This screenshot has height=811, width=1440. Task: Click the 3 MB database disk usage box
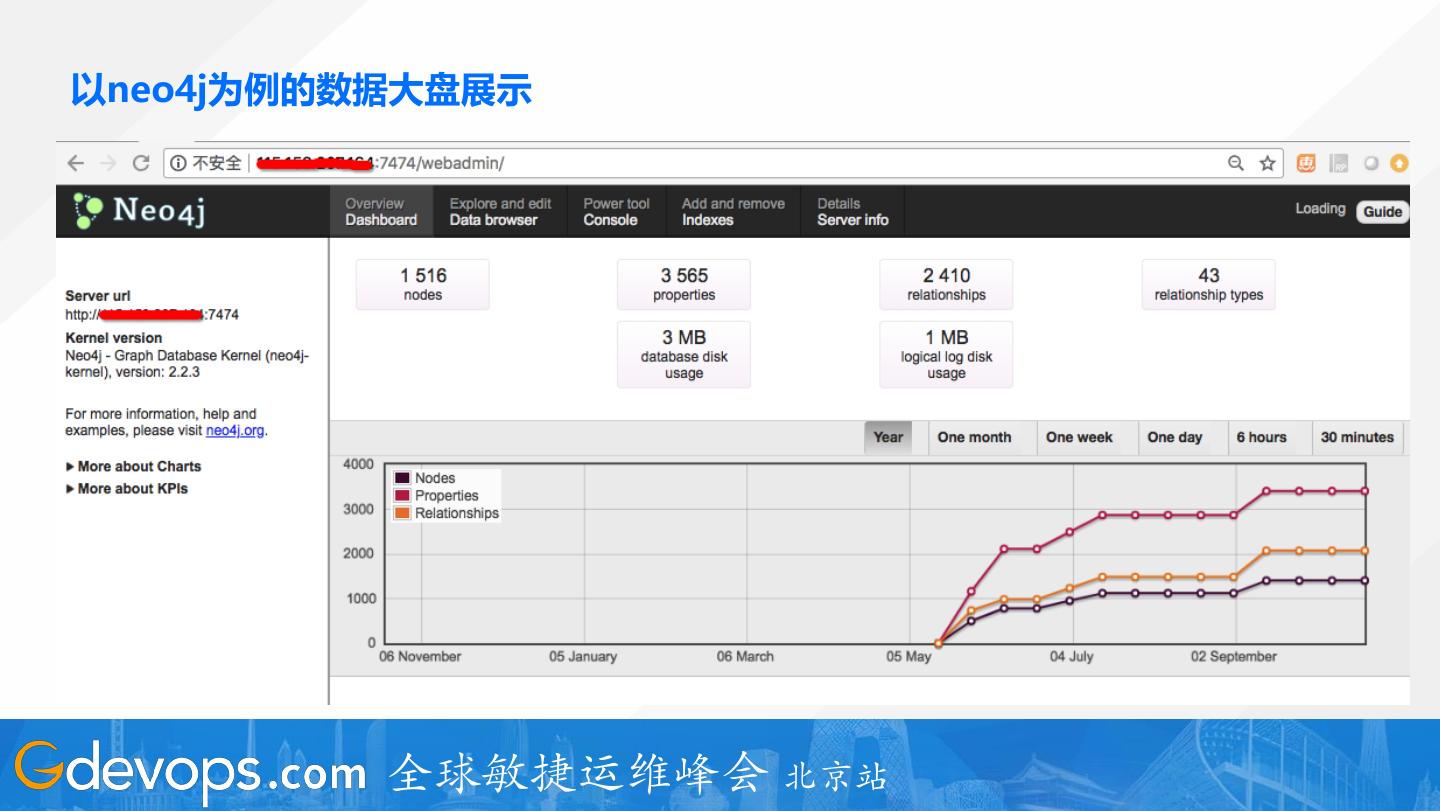(684, 354)
